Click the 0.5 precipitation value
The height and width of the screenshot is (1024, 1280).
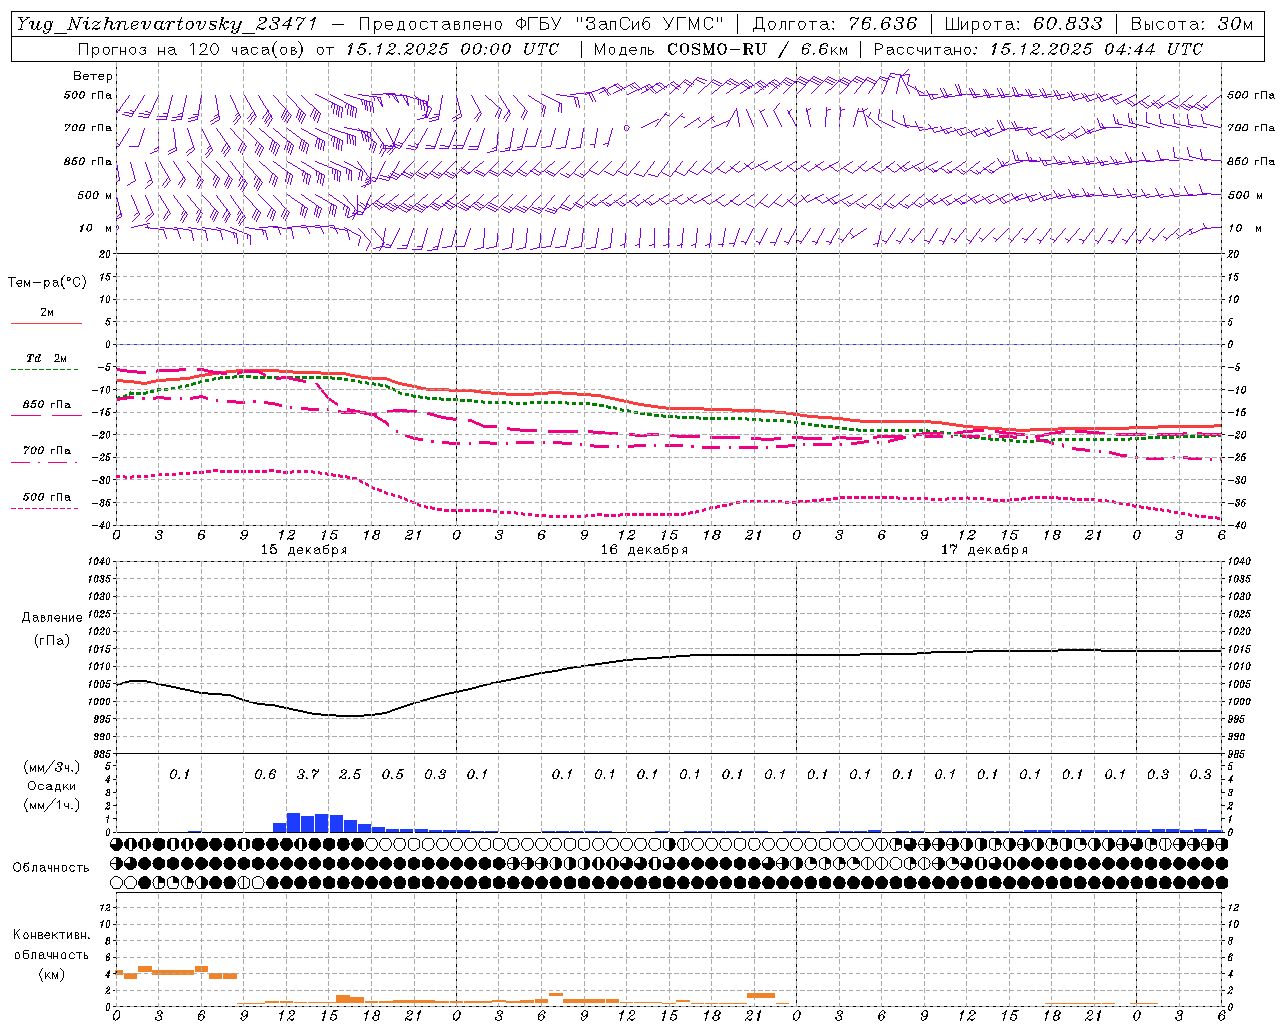pos(393,774)
